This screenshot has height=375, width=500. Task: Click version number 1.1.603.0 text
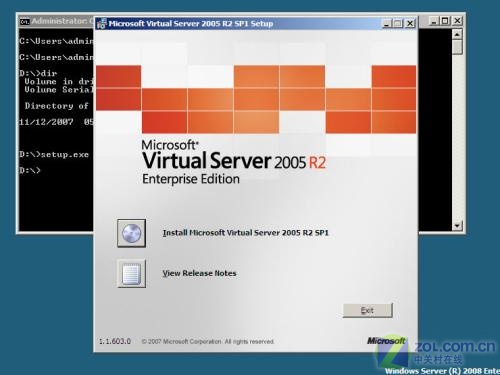coord(115,341)
